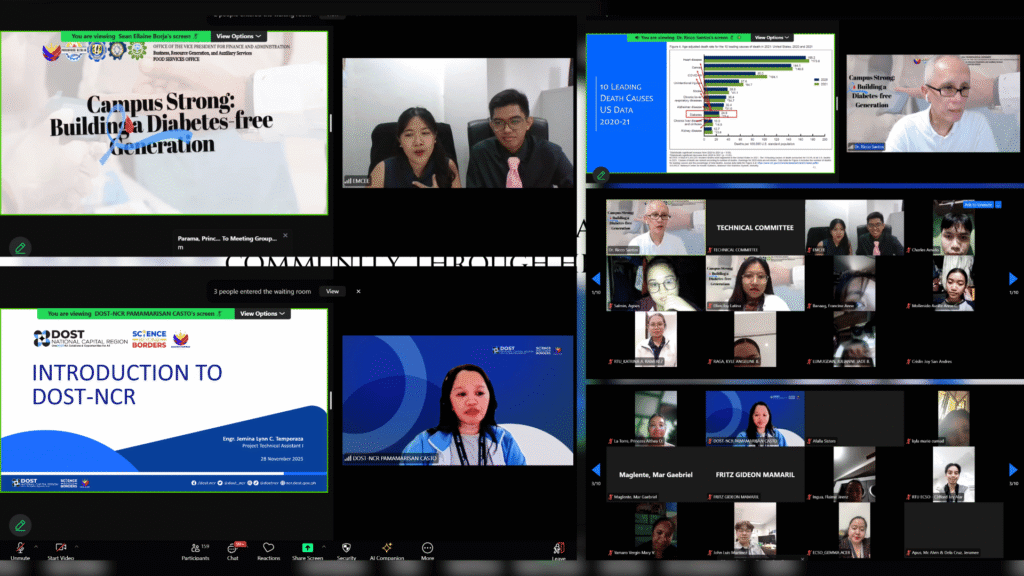This screenshot has height=576, width=1024.
Task: Click annotate pencil under the DOST-NCR slide
Action: [19, 524]
